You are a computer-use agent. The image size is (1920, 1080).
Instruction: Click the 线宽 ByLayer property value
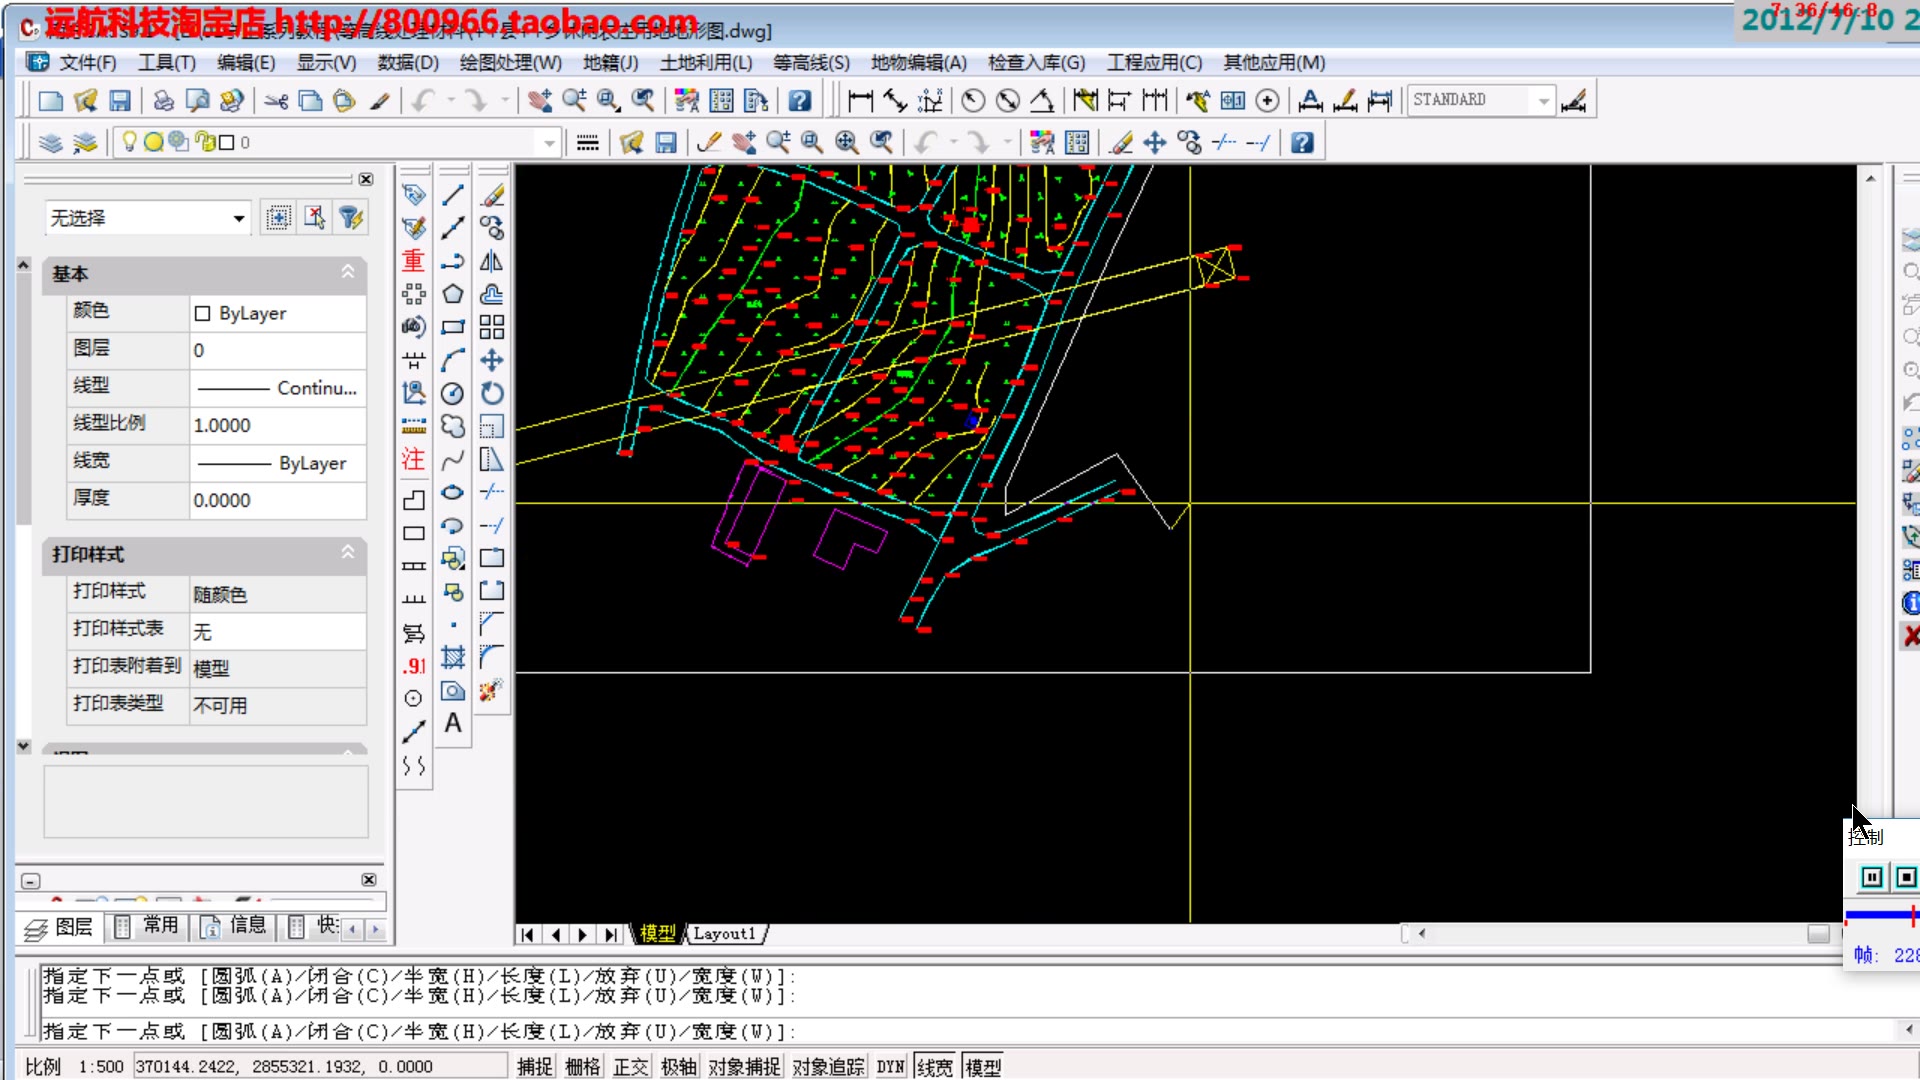pyautogui.click(x=278, y=463)
